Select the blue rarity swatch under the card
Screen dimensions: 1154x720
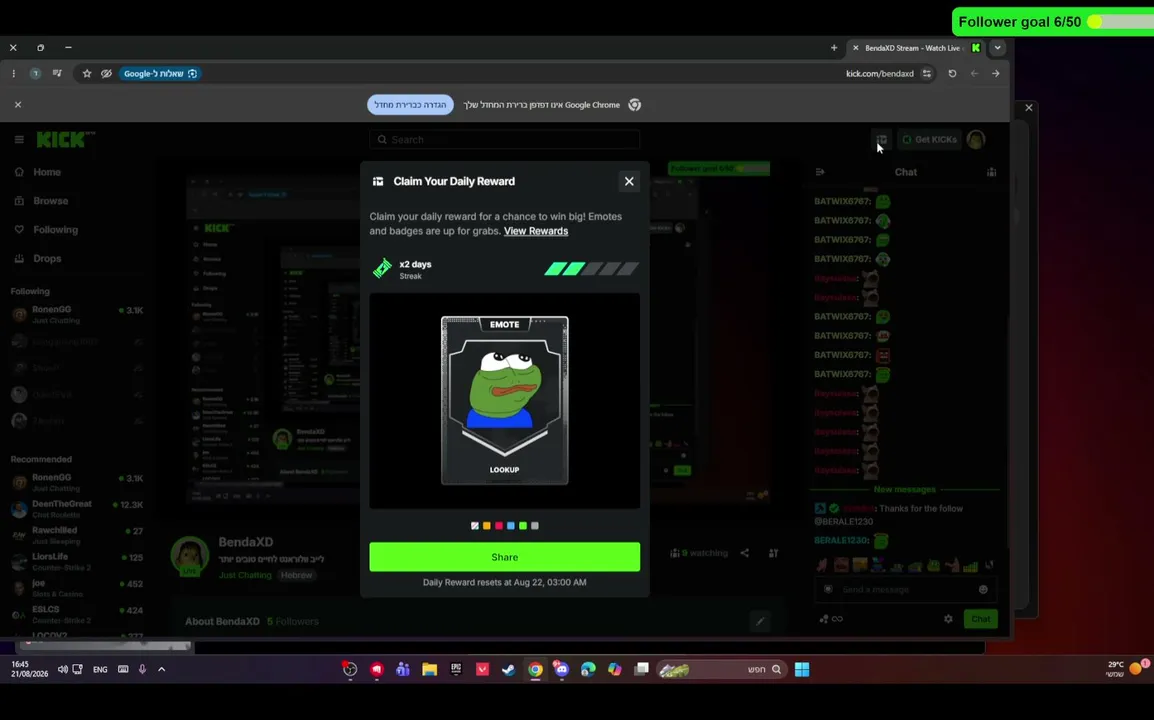pyautogui.click(x=511, y=526)
